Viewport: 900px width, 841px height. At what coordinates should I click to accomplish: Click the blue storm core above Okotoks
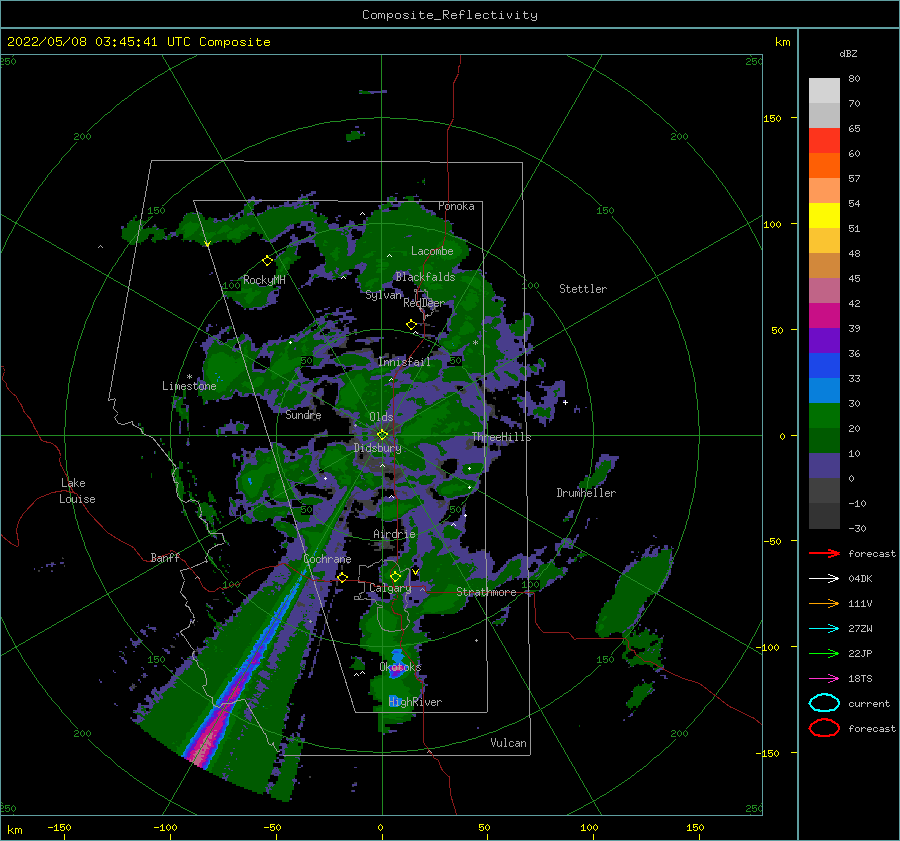[397, 658]
